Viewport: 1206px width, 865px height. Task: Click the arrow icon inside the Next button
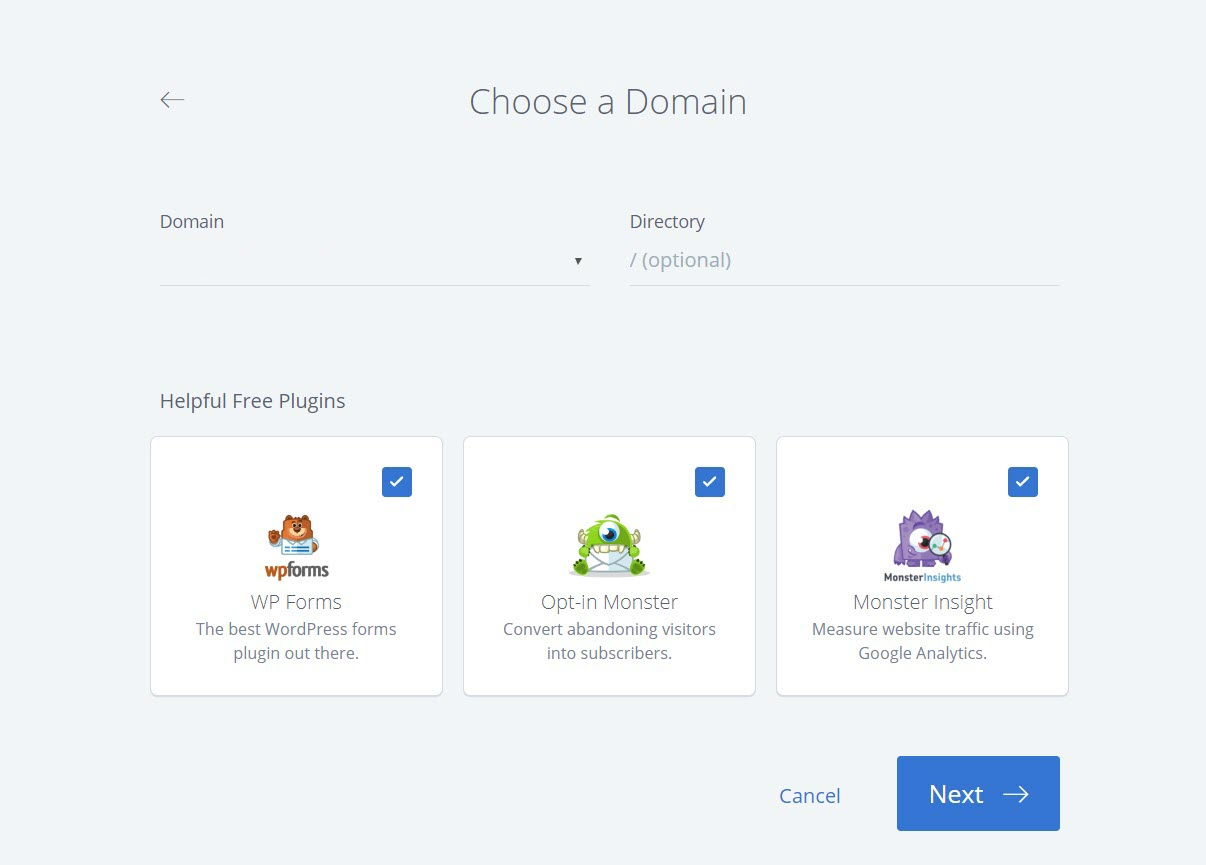(1017, 794)
